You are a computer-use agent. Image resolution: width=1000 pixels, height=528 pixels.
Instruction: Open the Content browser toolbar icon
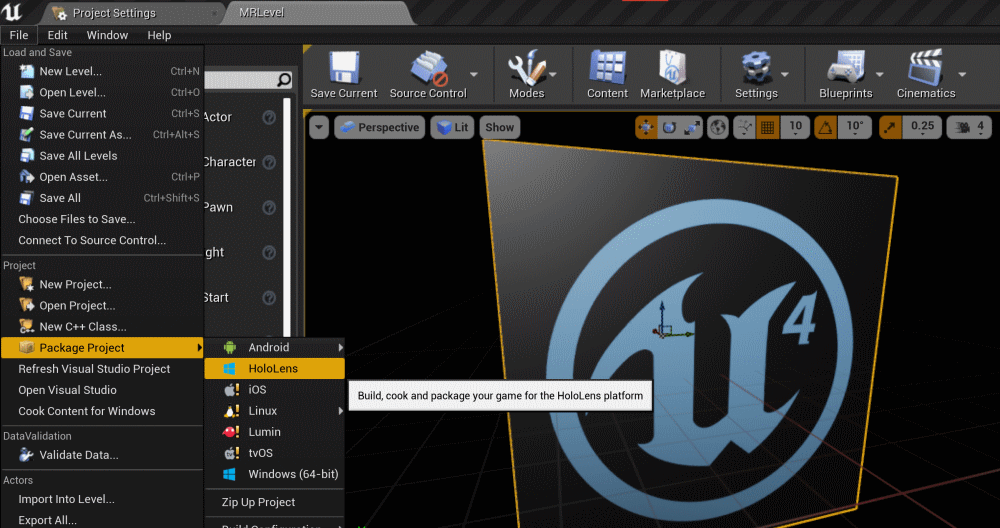click(607, 68)
